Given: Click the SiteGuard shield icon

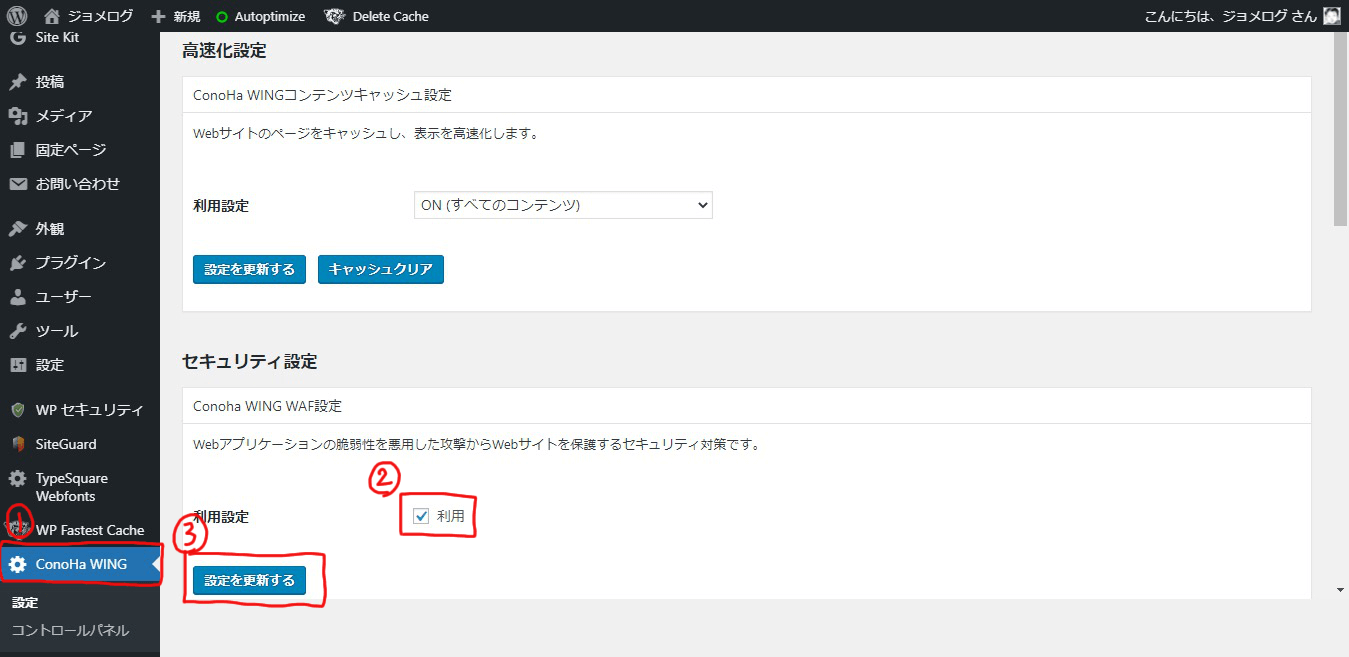Looking at the screenshot, I should click(18, 444).
